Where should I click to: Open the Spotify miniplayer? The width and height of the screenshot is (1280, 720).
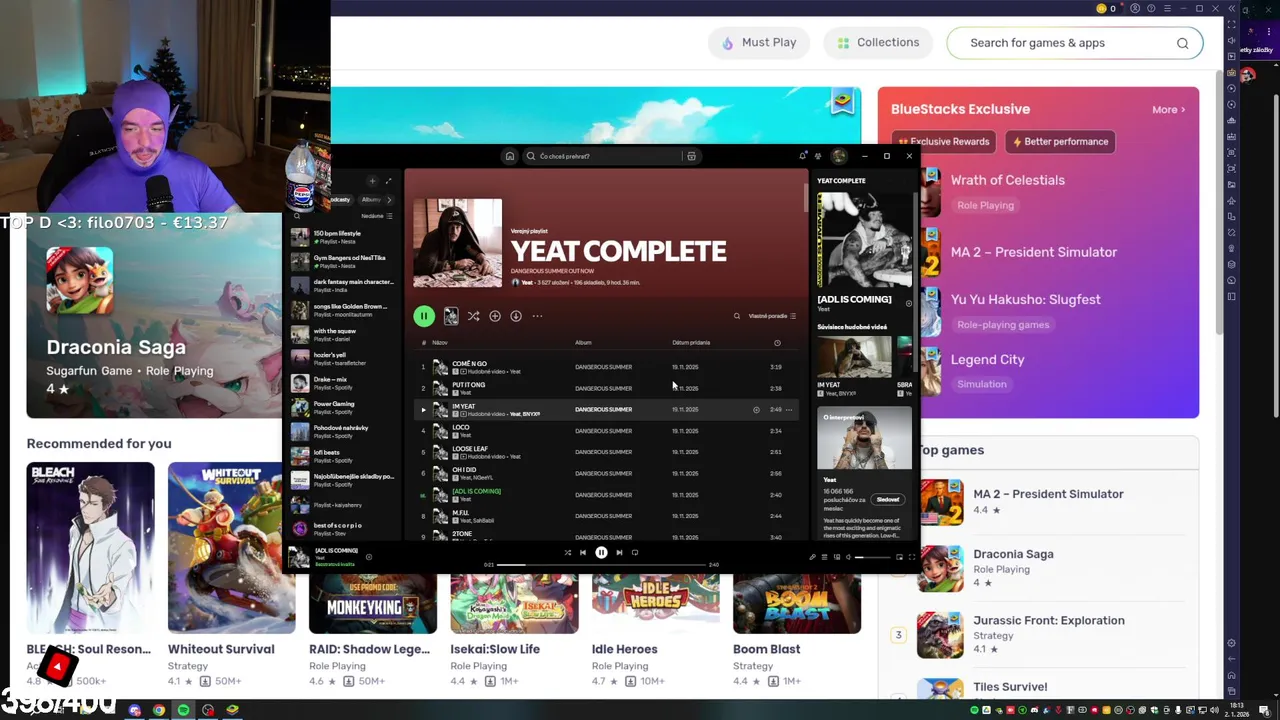(x=899, y=557)
